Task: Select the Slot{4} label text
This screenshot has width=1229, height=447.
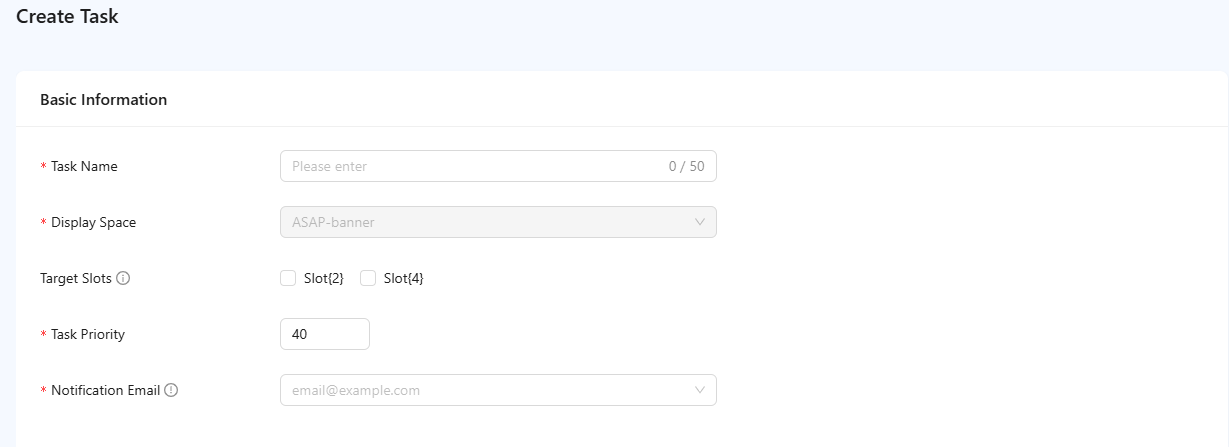Action: pyautogui.click(x=404, y=279)
